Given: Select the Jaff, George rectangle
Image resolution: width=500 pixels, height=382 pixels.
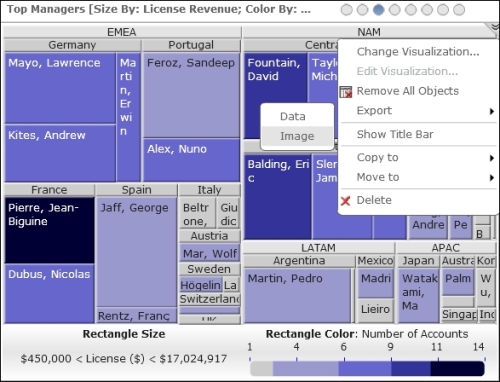Looking at the screenshot, I should pos(136,252).
